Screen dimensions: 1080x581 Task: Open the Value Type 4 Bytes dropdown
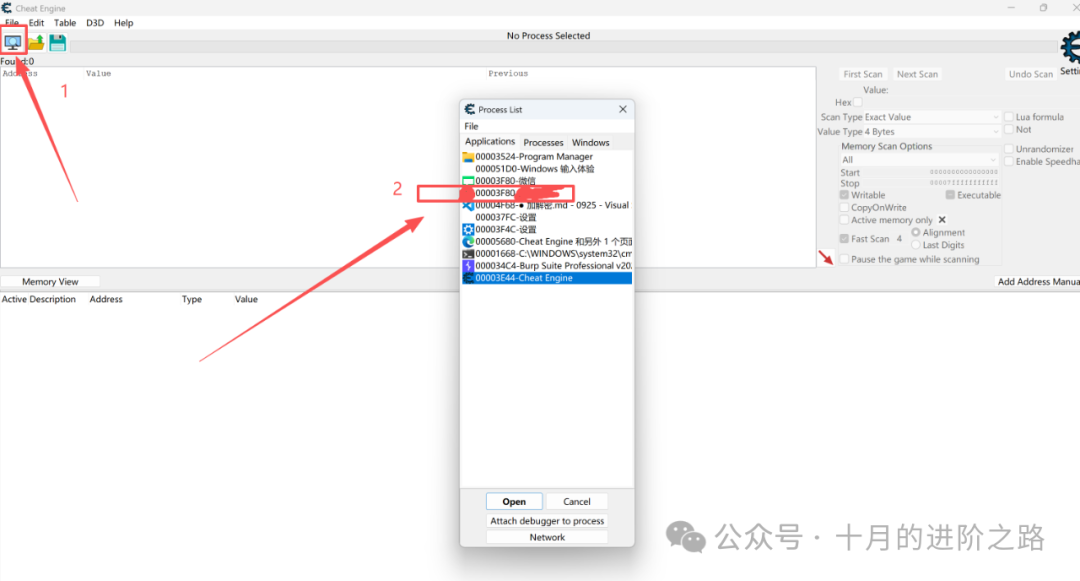(930, 131)
